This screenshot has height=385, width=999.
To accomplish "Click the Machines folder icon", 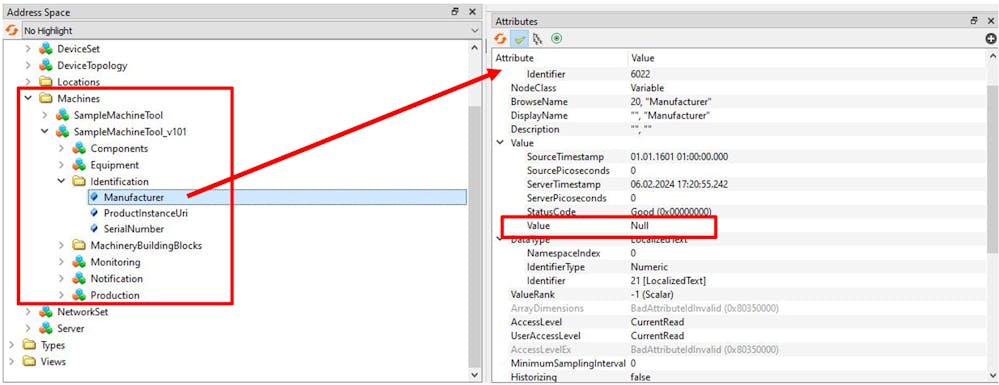I will 45,98.
